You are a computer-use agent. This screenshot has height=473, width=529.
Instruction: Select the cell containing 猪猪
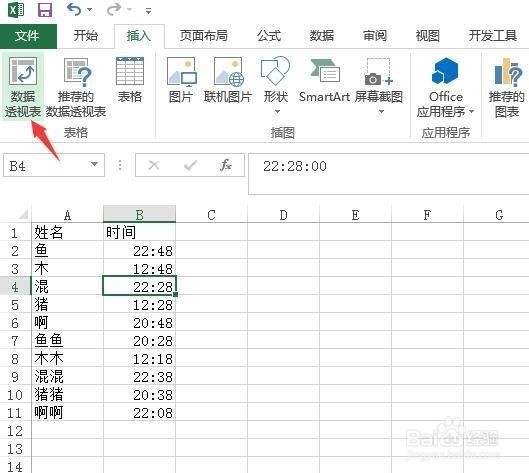click(67, 394)
